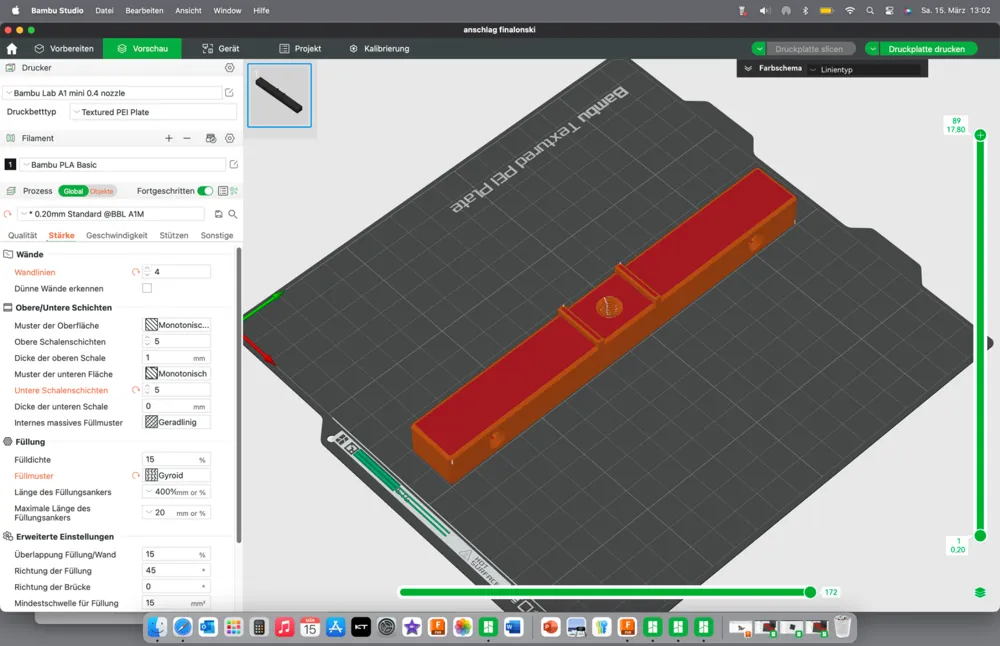Open Safari from the dock

pos(182,628)
